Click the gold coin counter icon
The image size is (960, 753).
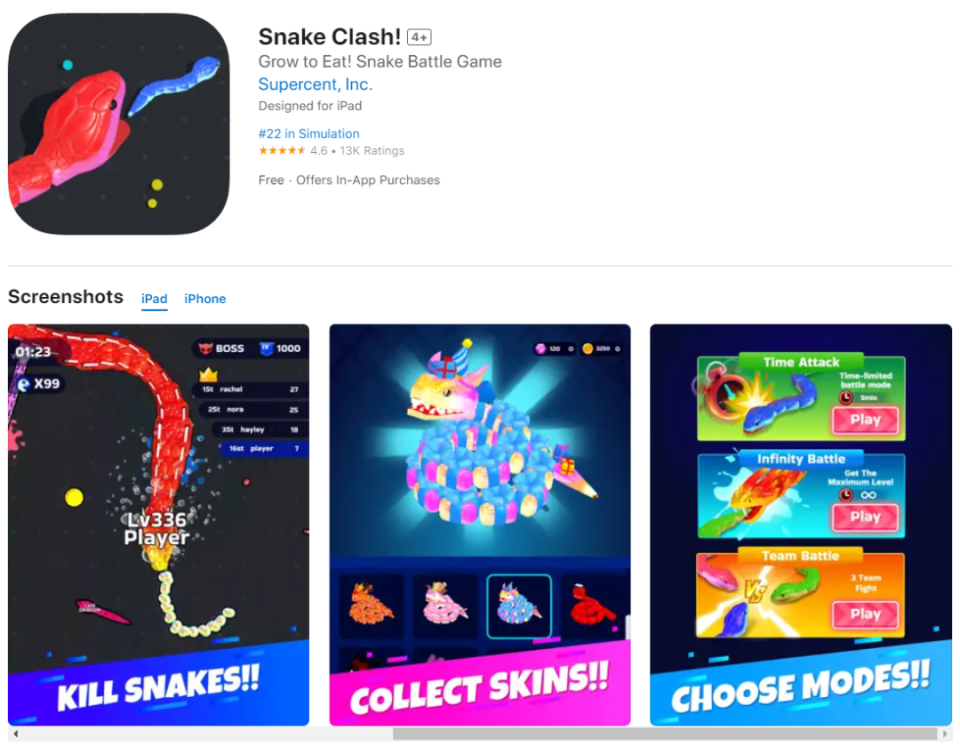coord(588,348)
